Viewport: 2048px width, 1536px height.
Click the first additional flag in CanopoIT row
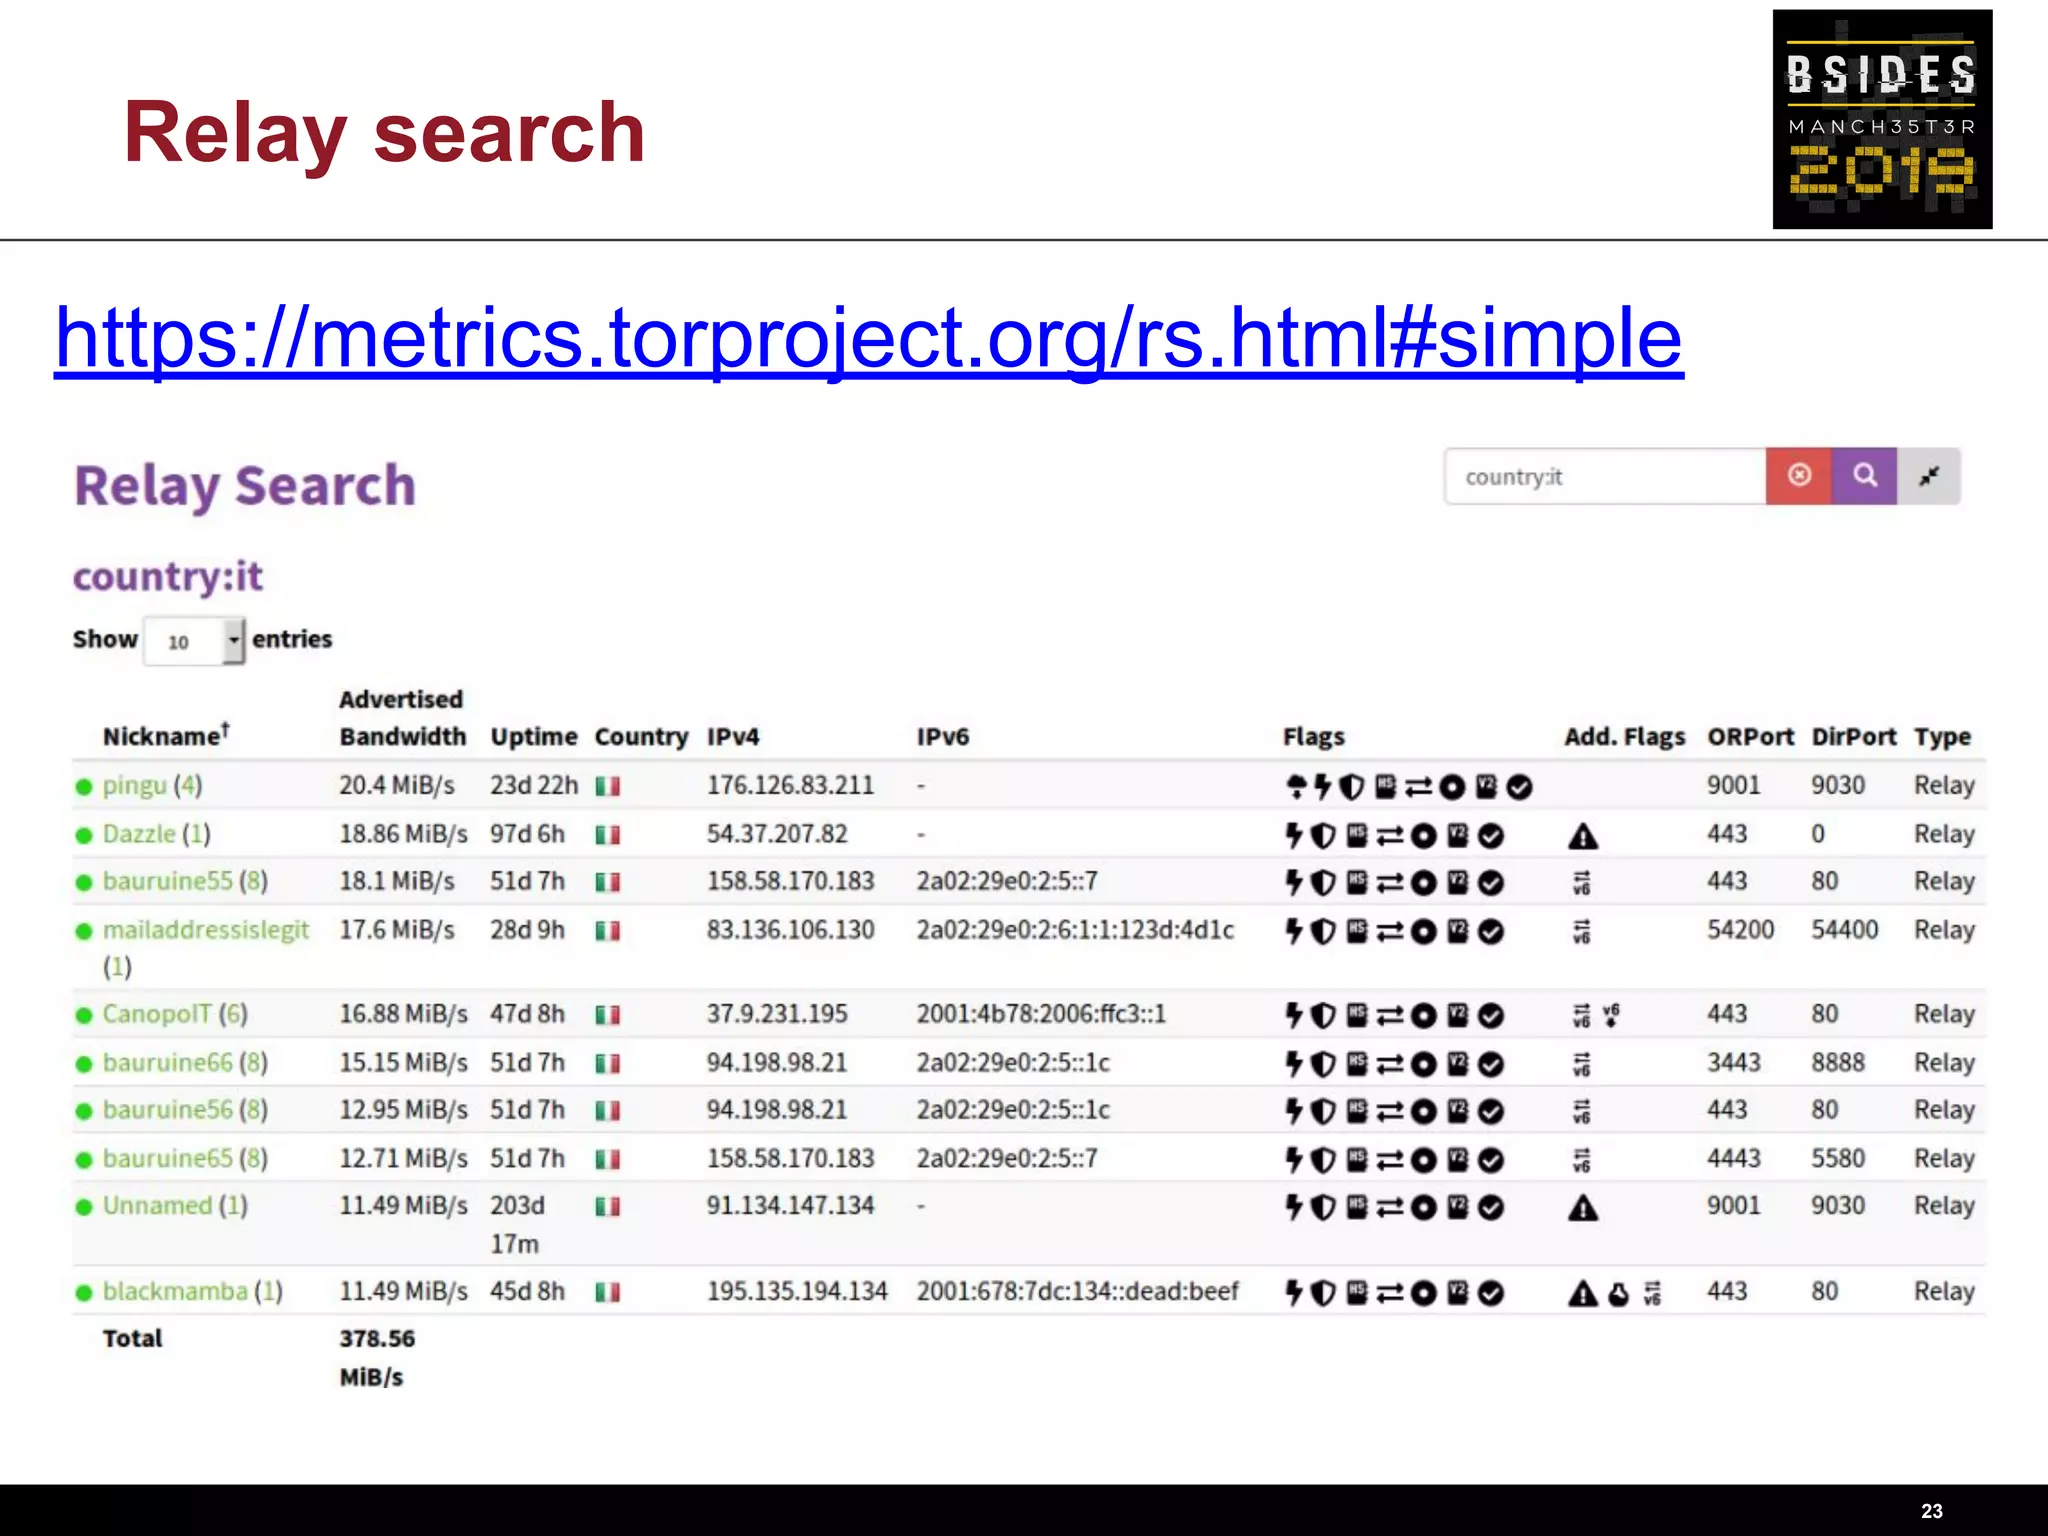[1581, 1016]
